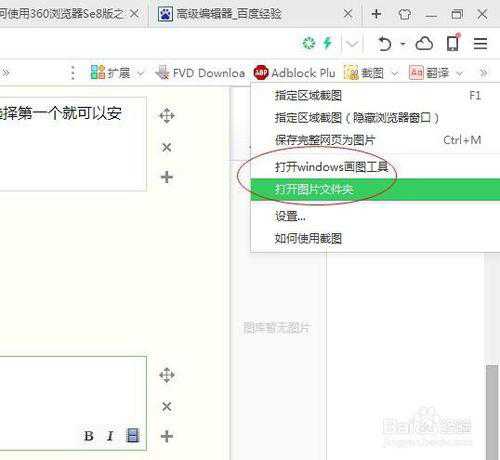Viewport: 500px width, 460px height.
Task: Click the green browser-doctor icon
Action: click(309, 43)
